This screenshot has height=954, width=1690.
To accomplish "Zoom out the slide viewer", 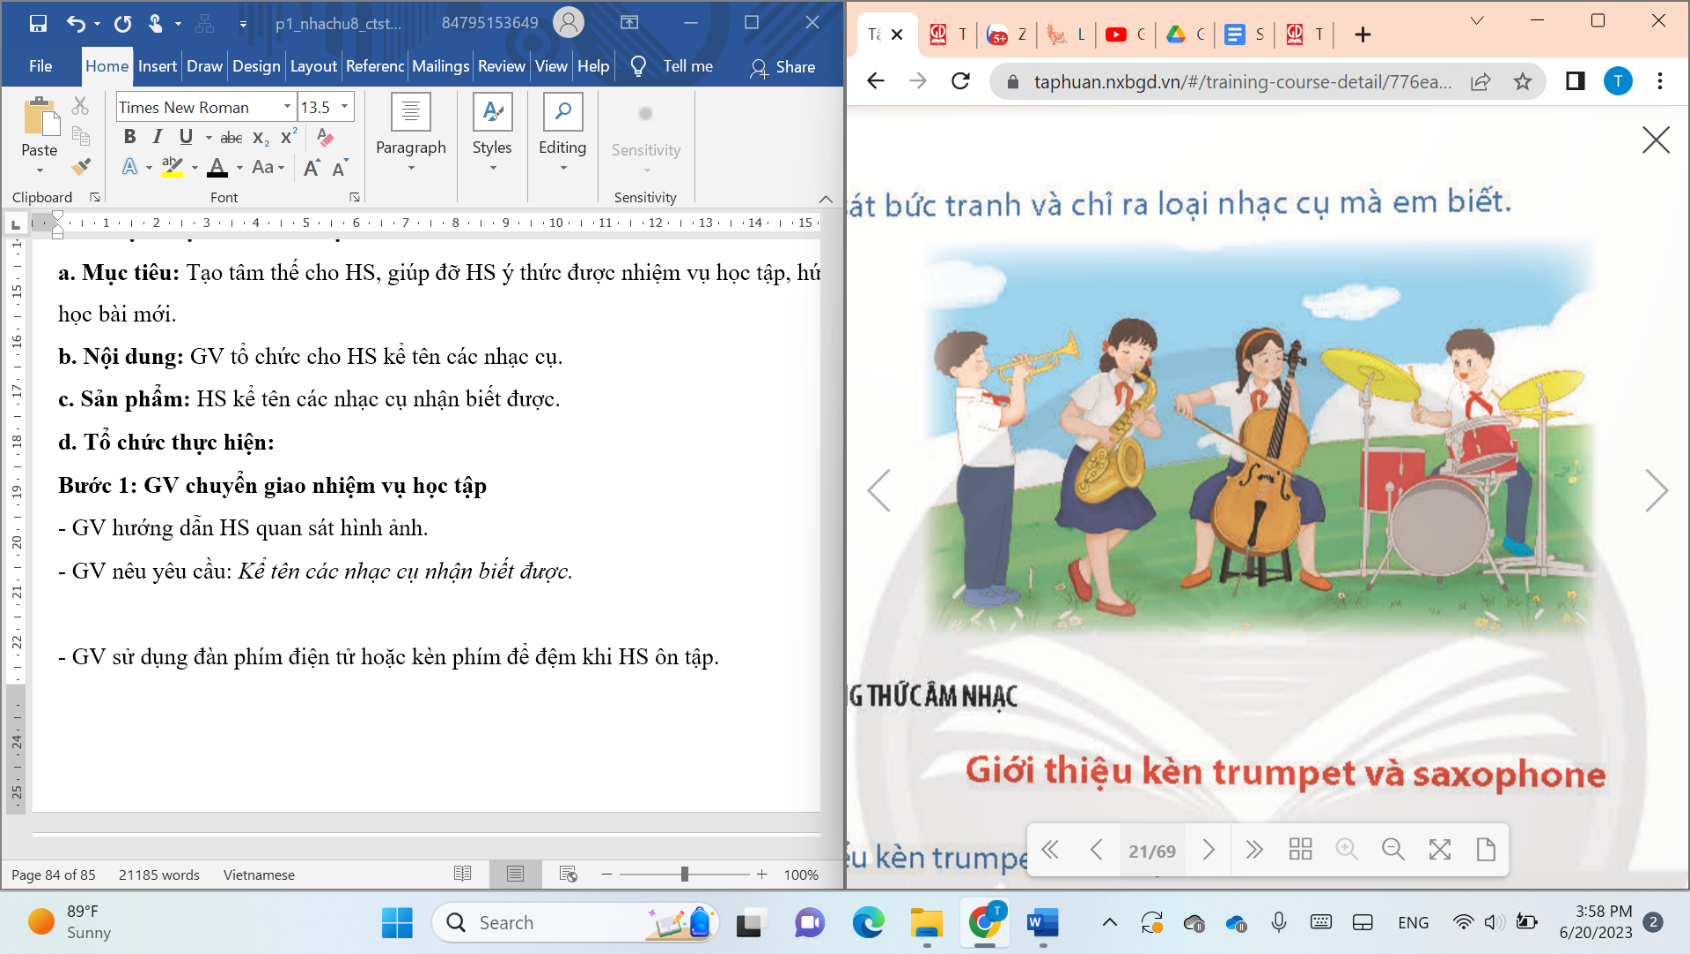I will tap(1393, 850).
